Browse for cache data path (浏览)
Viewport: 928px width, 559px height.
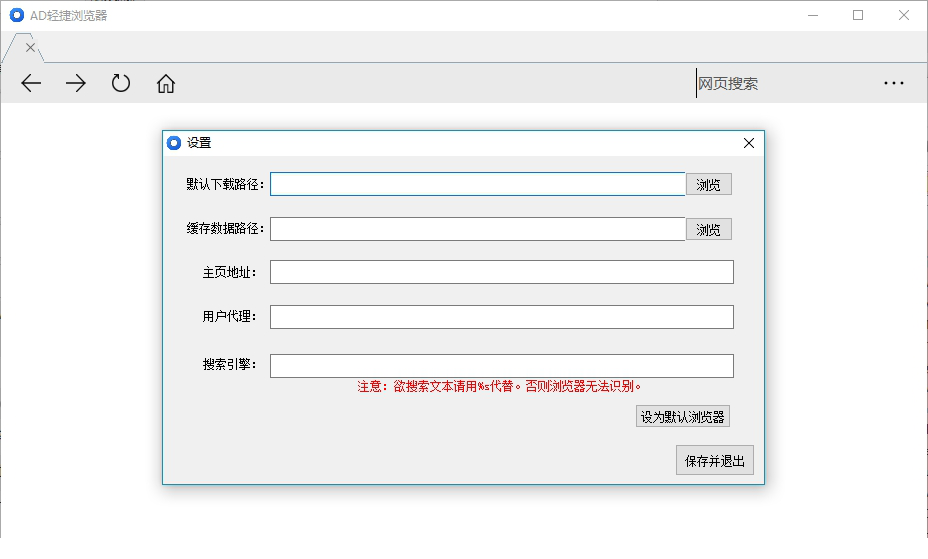(x=708, y=230)
